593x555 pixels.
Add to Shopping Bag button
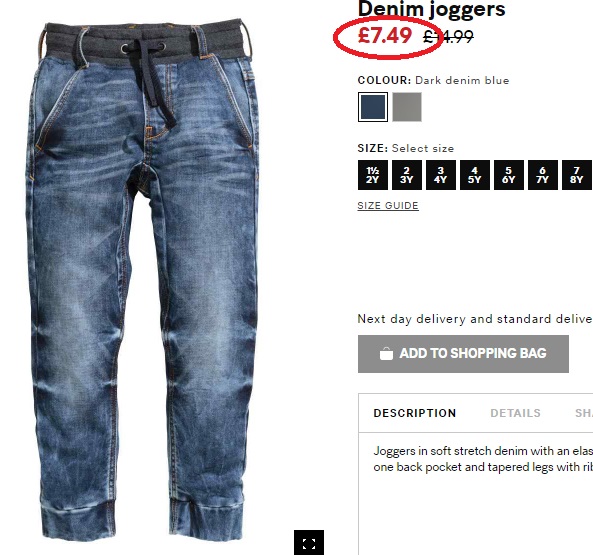pos(463,354)
